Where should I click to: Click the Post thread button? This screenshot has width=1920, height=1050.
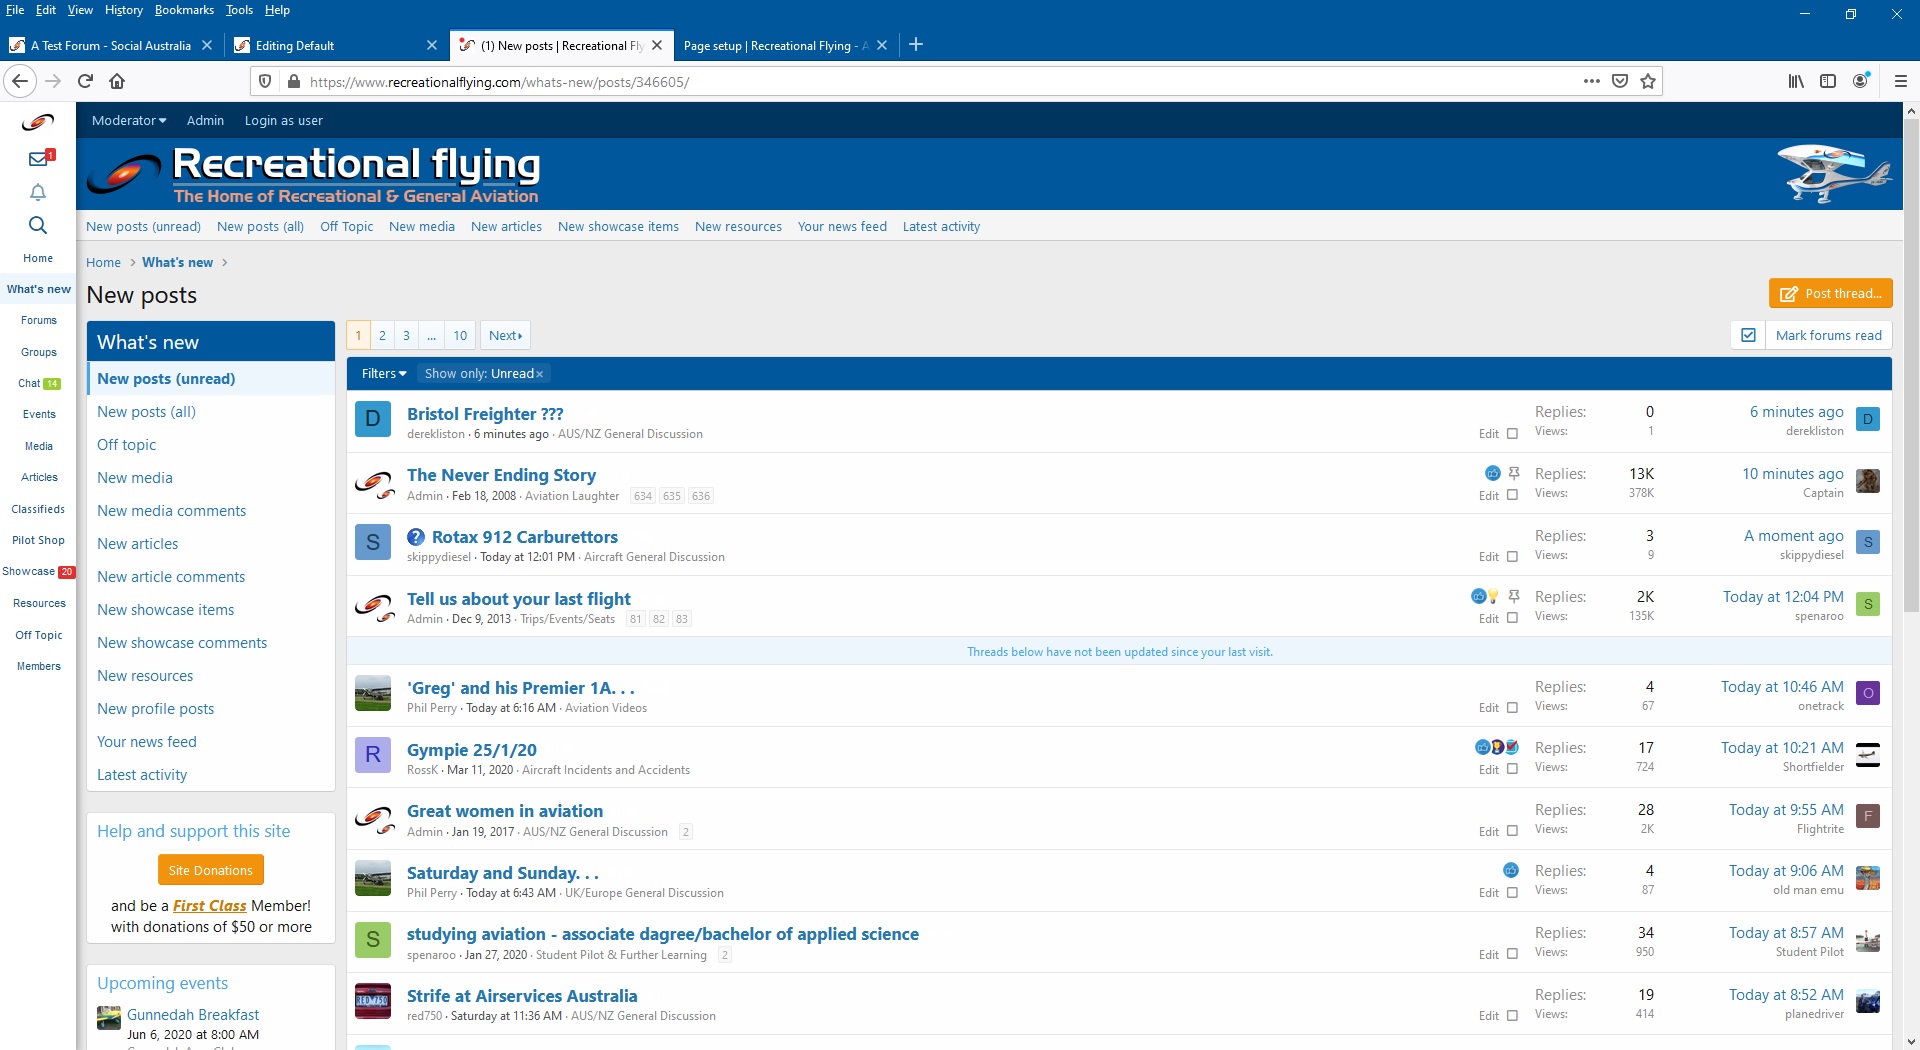pos(1830,293)
